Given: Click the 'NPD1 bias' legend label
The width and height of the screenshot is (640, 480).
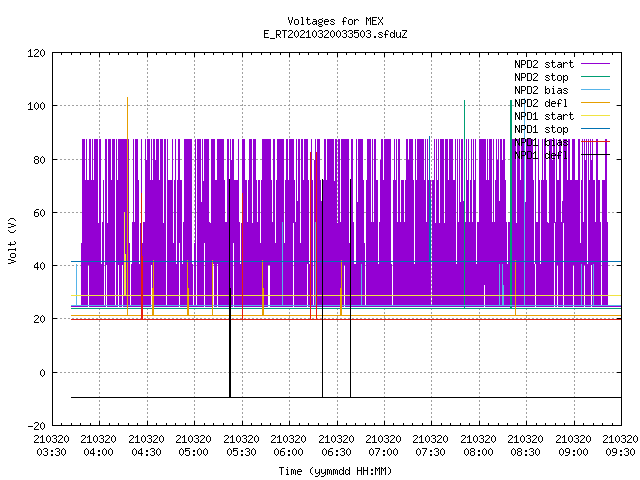Looking at the screenshot, I should pyautogui.click(x=541, y=142).
